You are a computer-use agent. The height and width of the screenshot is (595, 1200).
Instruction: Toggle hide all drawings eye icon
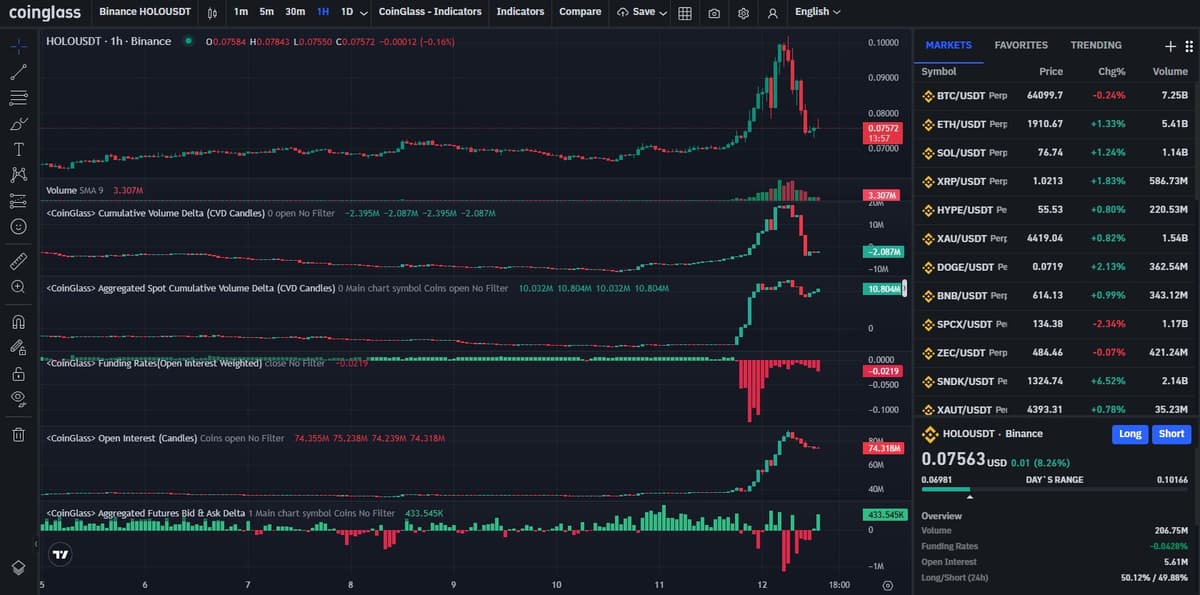(18, 399)
